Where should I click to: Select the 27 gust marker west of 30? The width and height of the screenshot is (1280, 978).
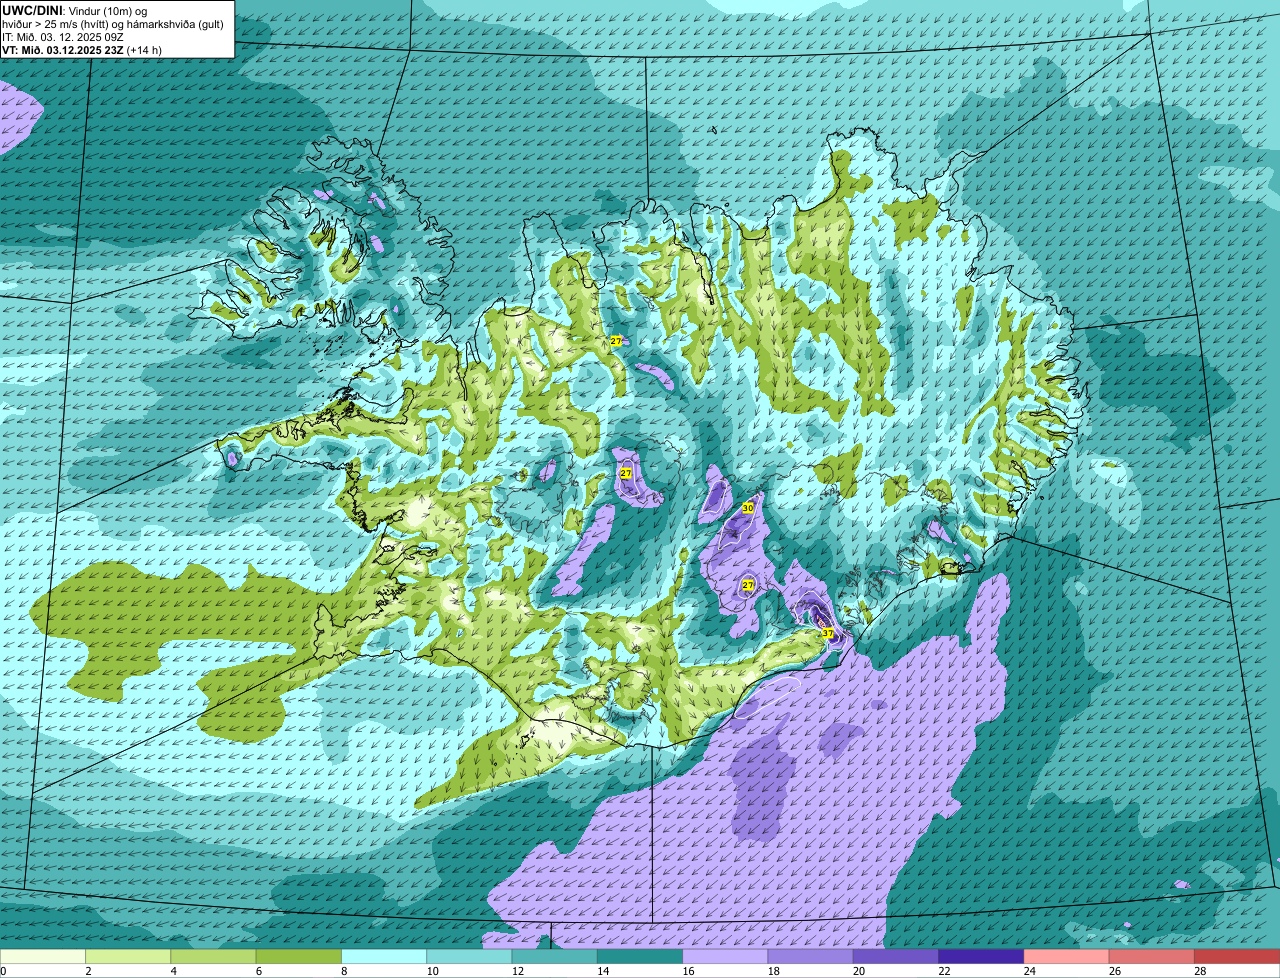pos(625,473)
